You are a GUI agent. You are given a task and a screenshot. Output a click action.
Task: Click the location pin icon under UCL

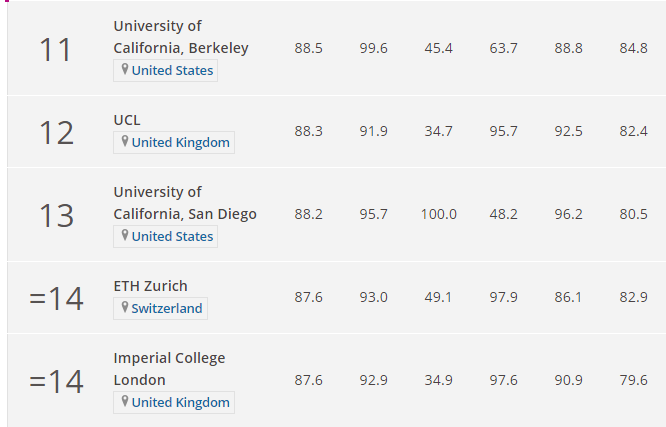click(125, 142)
